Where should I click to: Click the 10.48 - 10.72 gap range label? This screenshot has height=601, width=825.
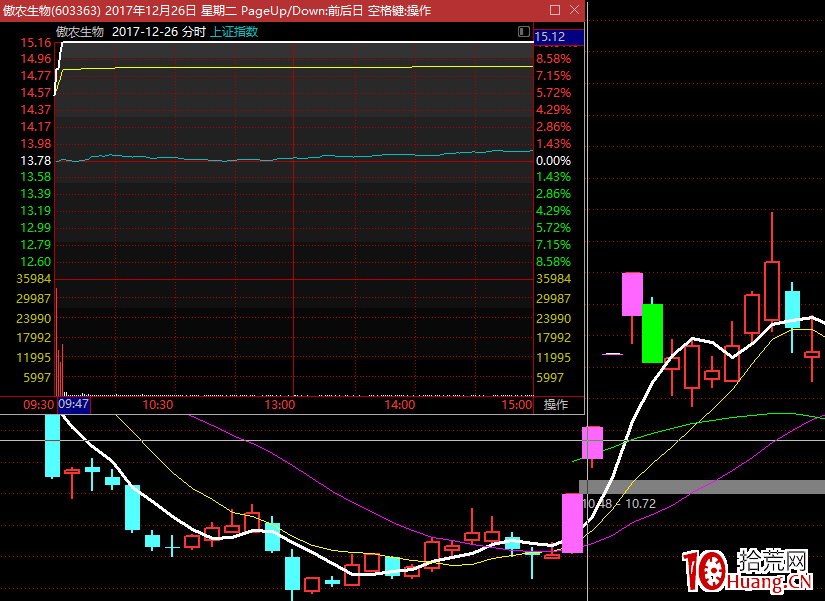coord(619,504)
